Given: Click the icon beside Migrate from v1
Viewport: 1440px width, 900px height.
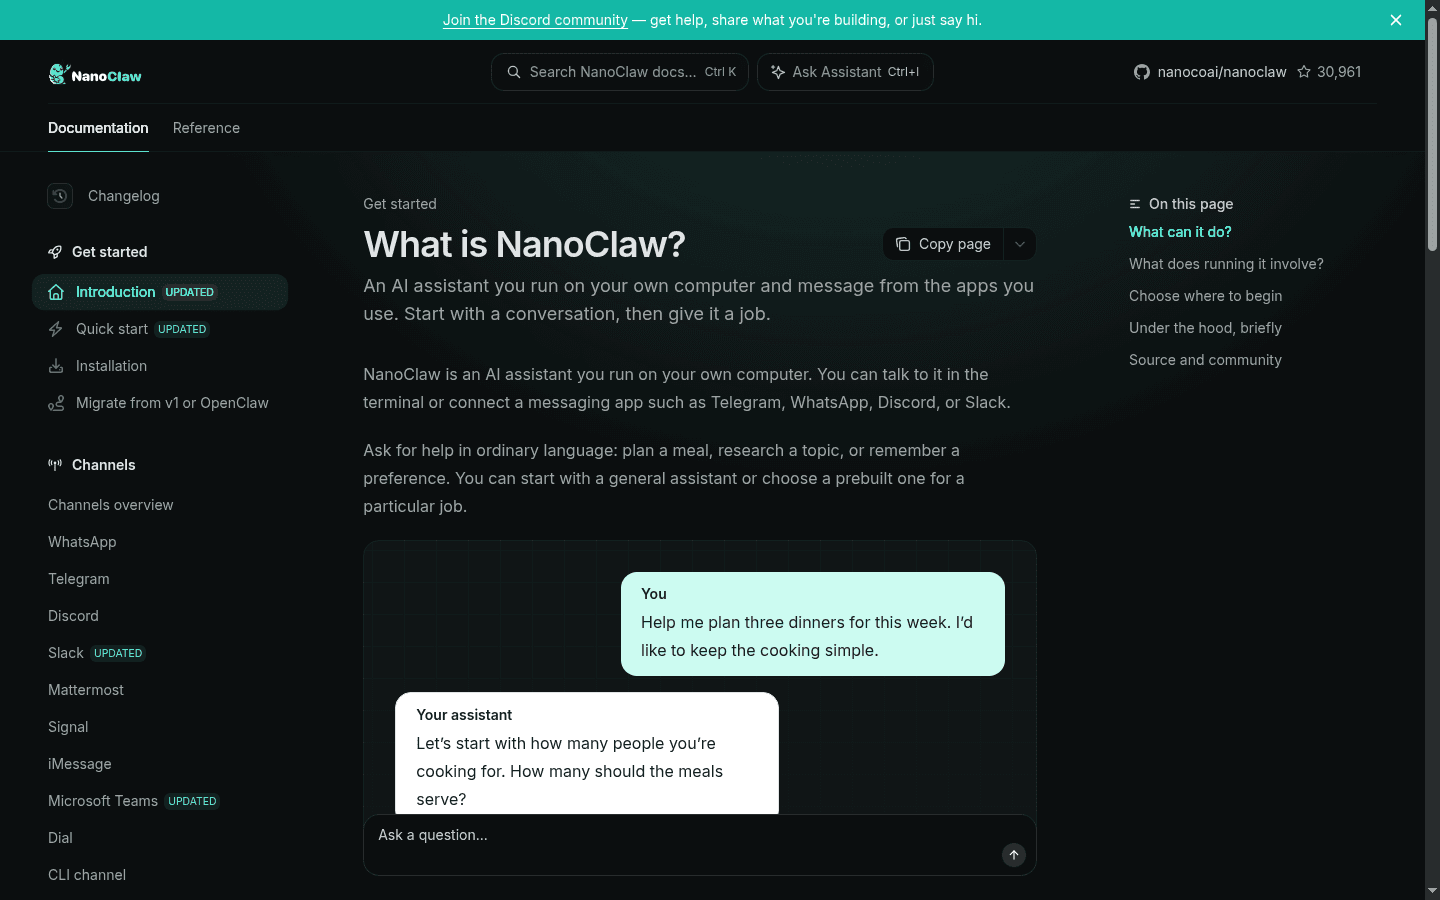Looking at the screenshot, I should pos(56,403).
